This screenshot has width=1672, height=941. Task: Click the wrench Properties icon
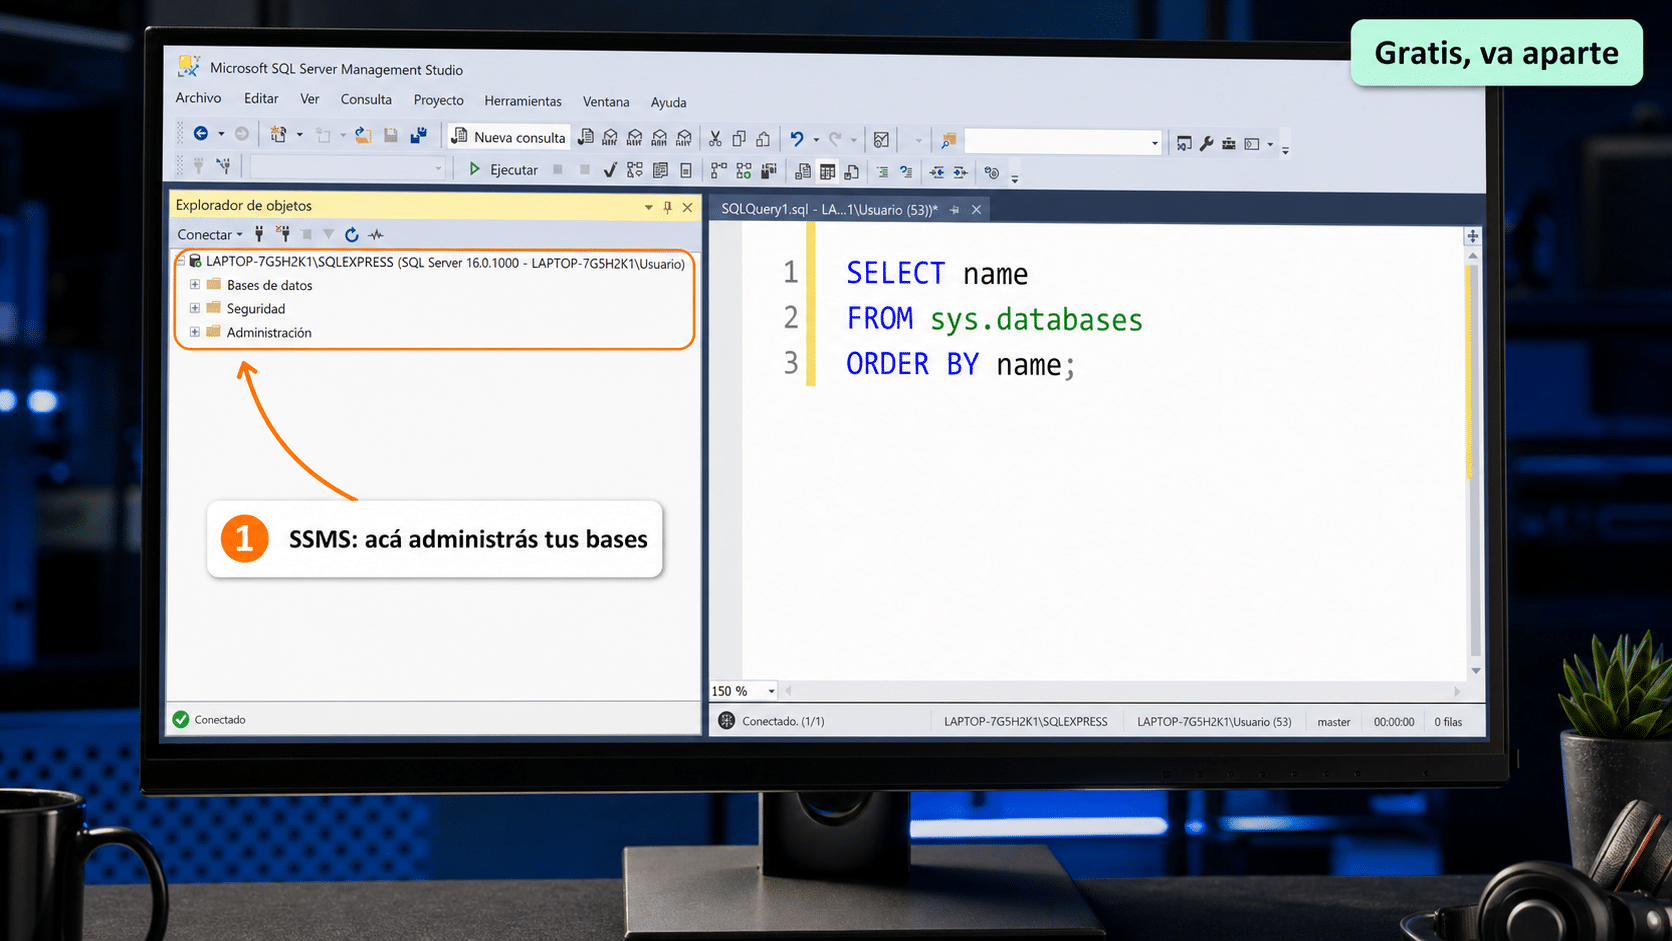pos(1207,143)
